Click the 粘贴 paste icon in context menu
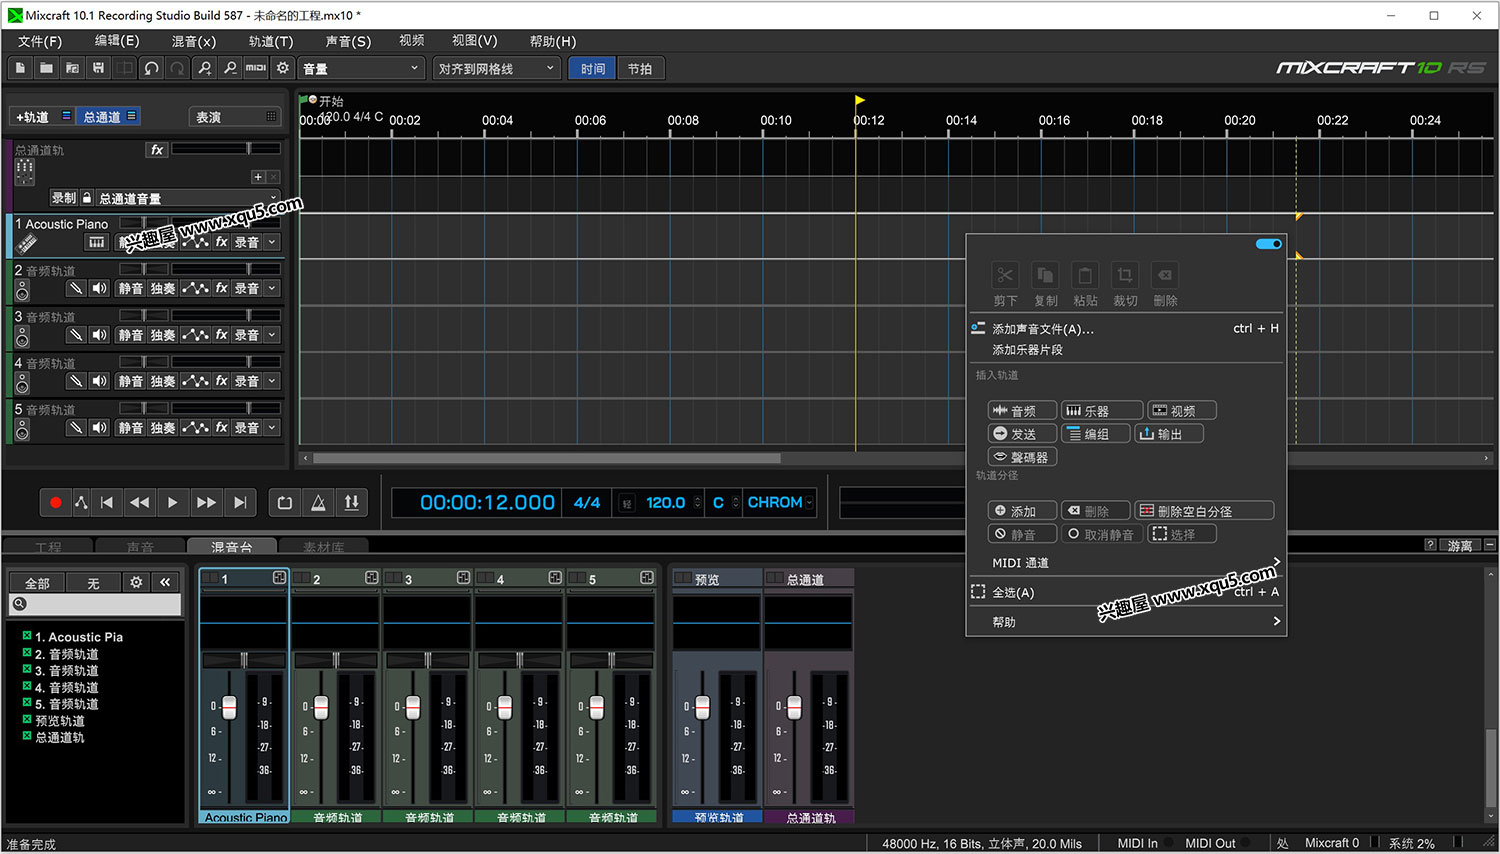This screenshot has width=1500, height=854. 1085,275
